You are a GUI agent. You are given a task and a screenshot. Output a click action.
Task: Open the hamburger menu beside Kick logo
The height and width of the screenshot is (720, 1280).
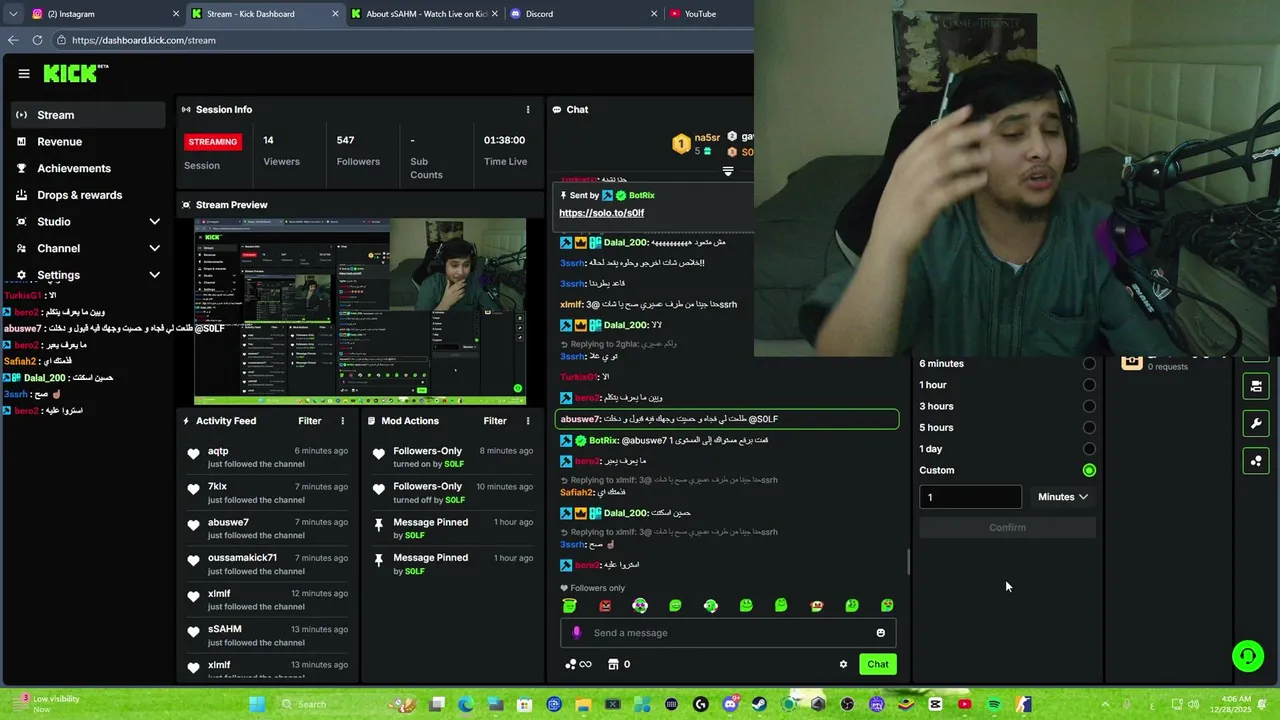point(24,73)
